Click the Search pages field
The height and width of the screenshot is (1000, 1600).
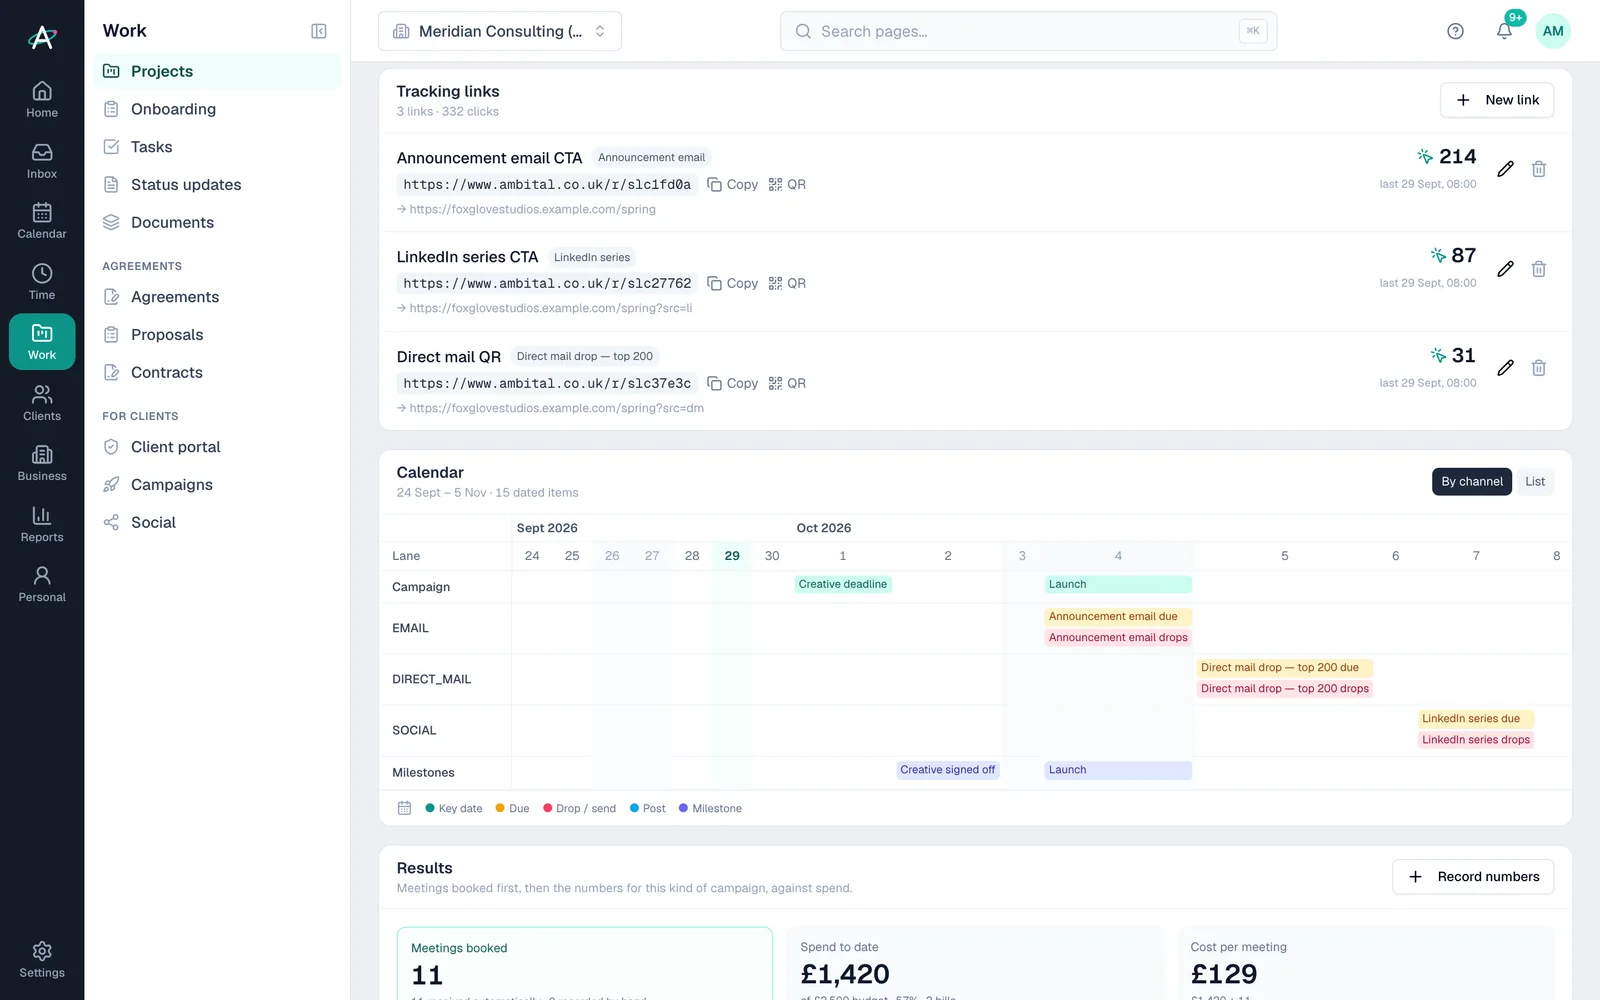(x=1028, y=31)
